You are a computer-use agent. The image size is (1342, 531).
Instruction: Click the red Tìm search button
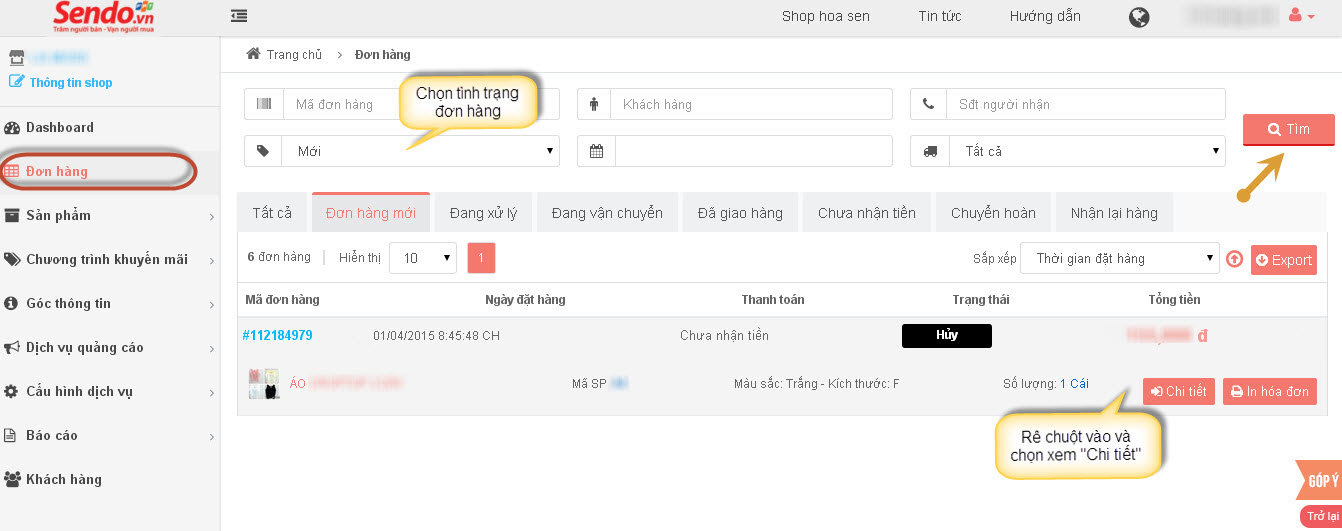[1289, 130]
